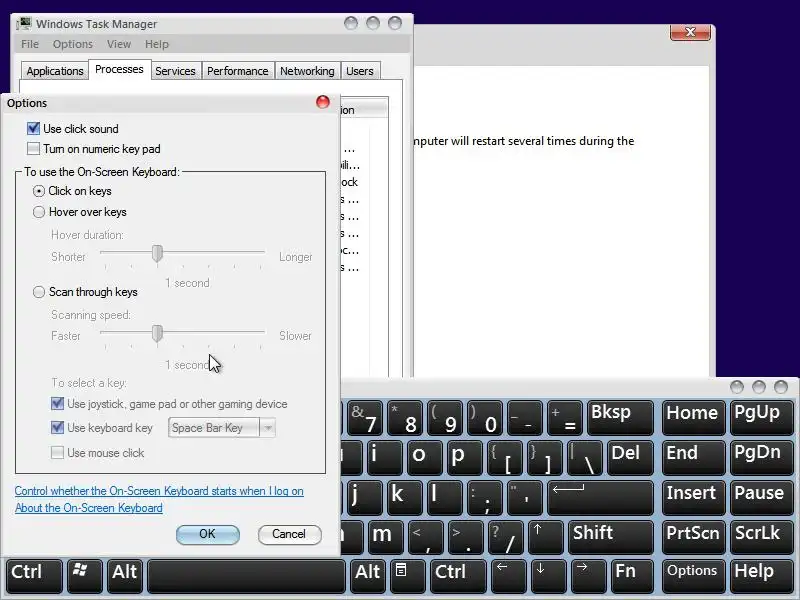Switch to Users tab

click(360, 71)
